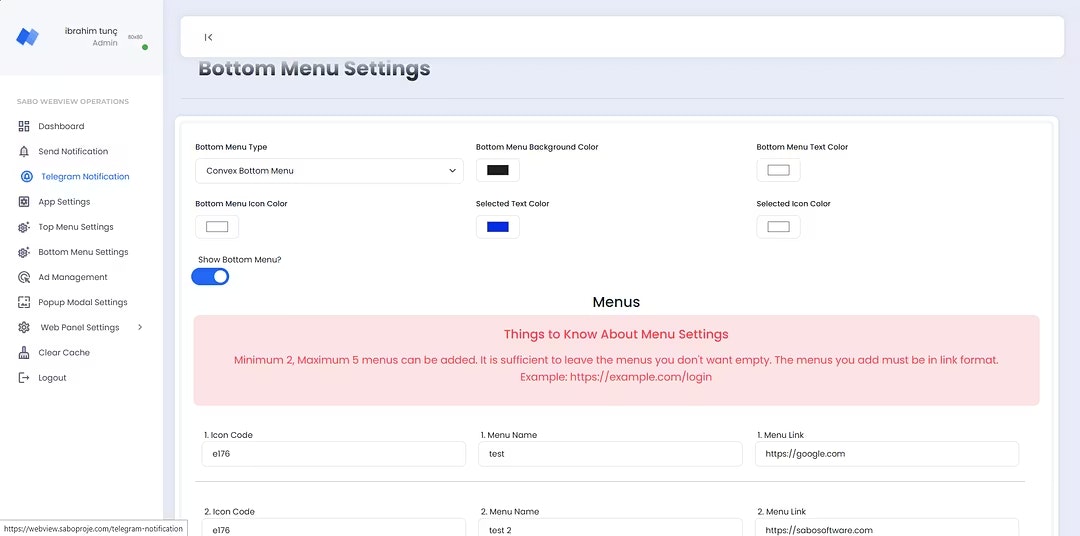Click the 2. Menu Link field
This screenshot has height=536, width=1080.
tap(887, 527)
